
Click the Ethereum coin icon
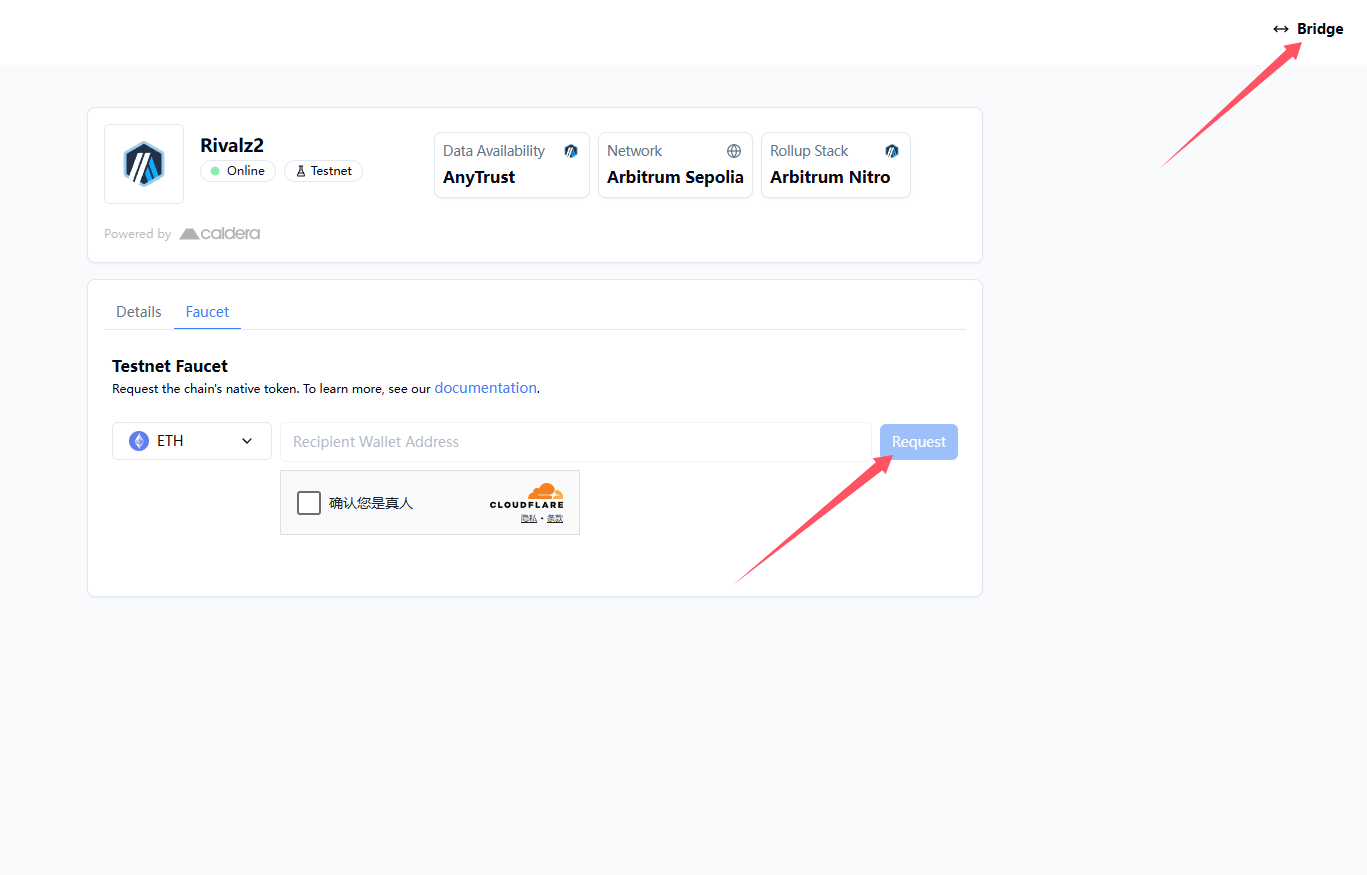(139, 441)
